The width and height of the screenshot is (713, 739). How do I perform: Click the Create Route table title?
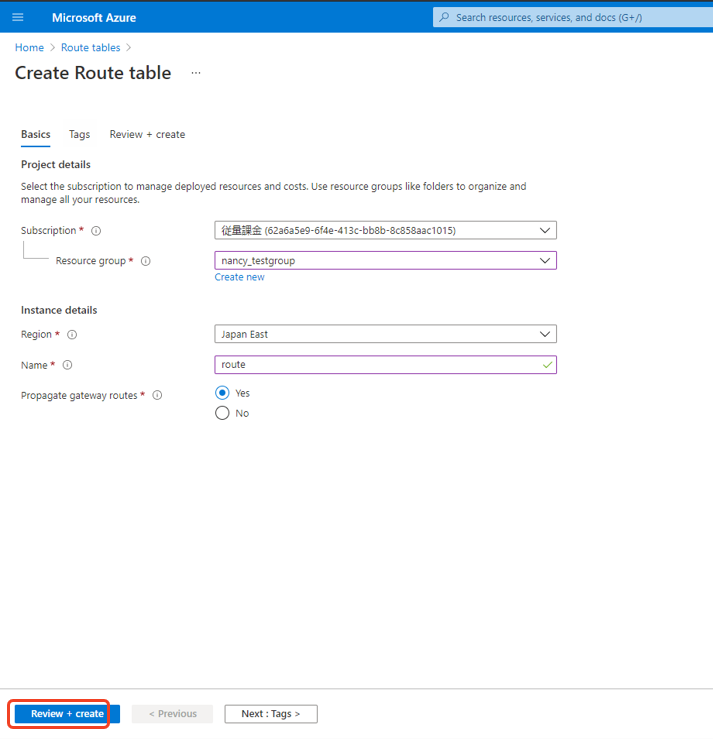click(x=93, y=73)
